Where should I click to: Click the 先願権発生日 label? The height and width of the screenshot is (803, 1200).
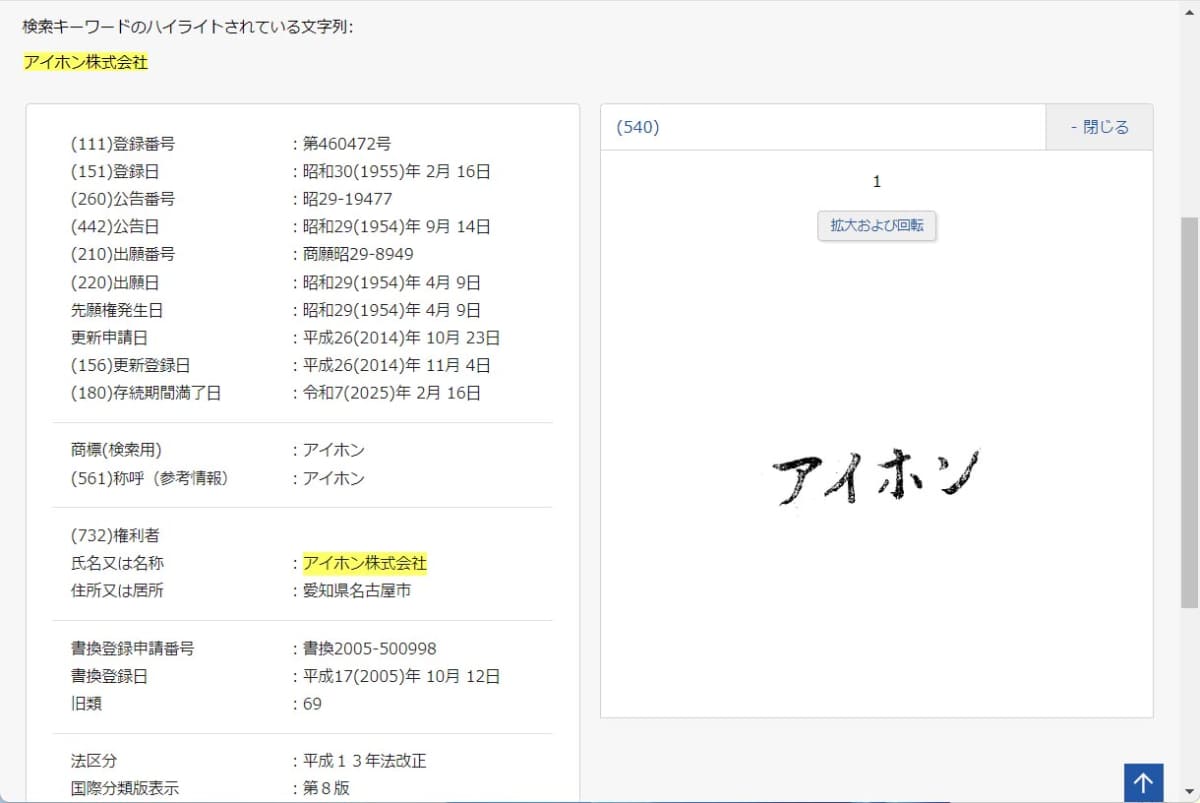tap(117, 310)
